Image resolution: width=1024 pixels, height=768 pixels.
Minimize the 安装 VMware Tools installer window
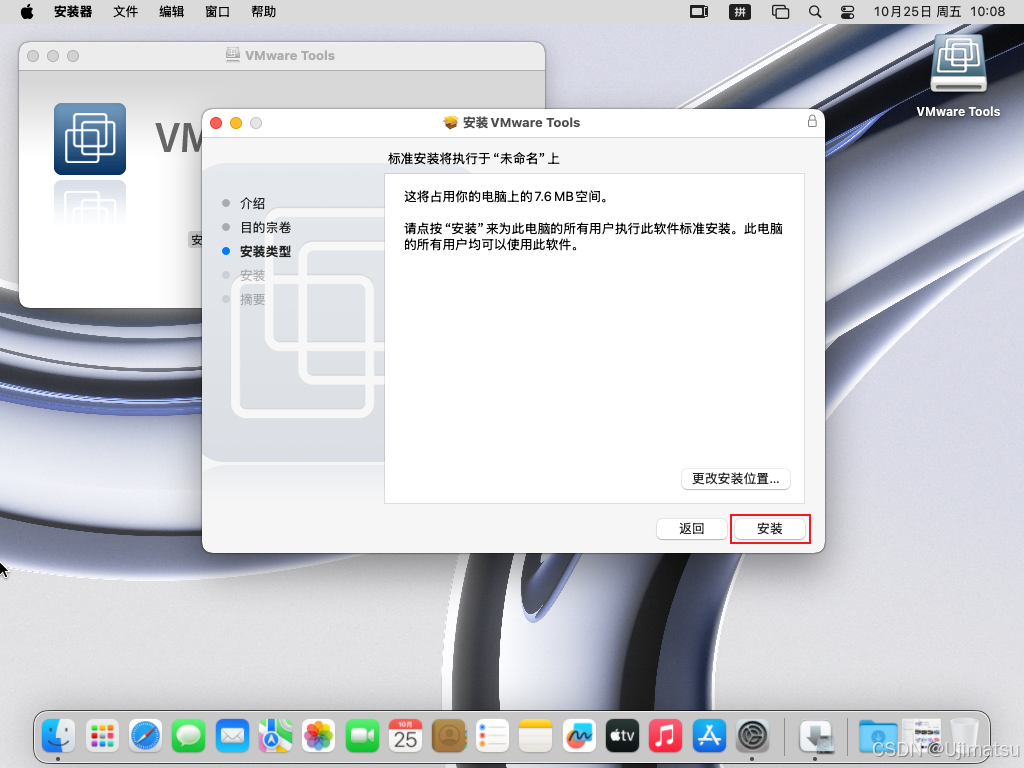(236, 123)
